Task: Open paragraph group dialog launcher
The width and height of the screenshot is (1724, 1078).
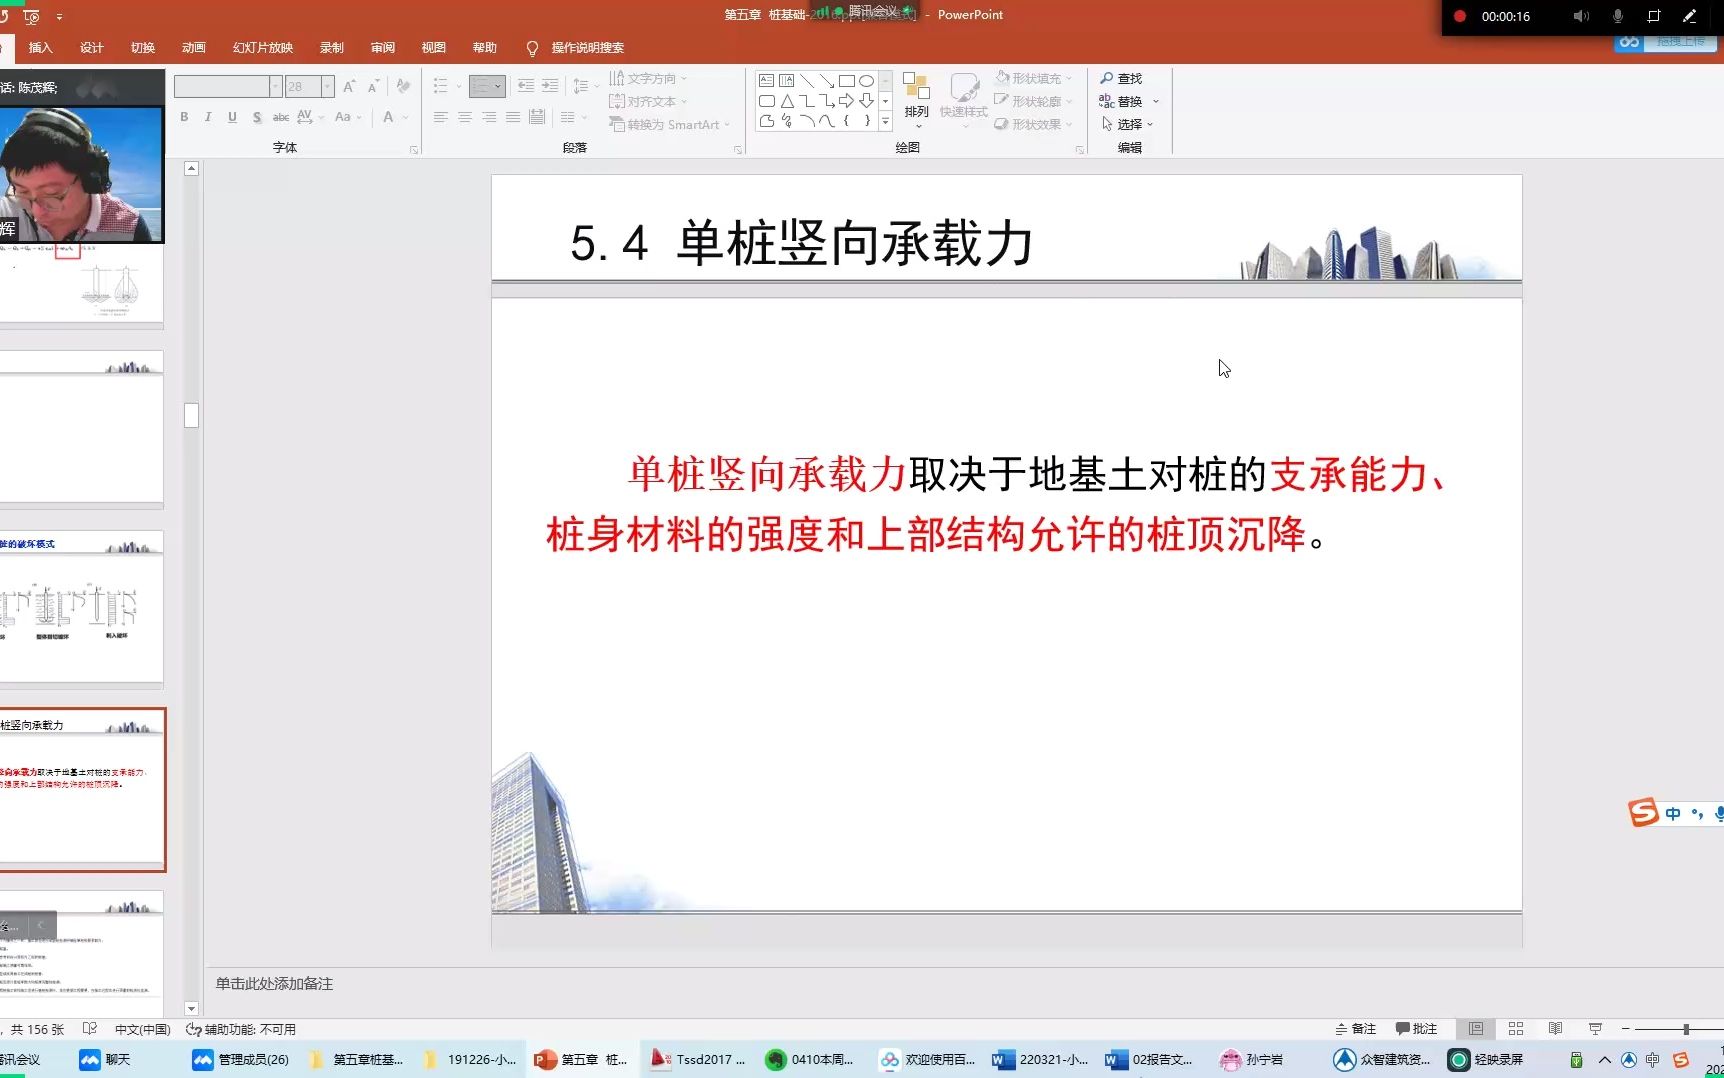Action: tap(738, 149)
